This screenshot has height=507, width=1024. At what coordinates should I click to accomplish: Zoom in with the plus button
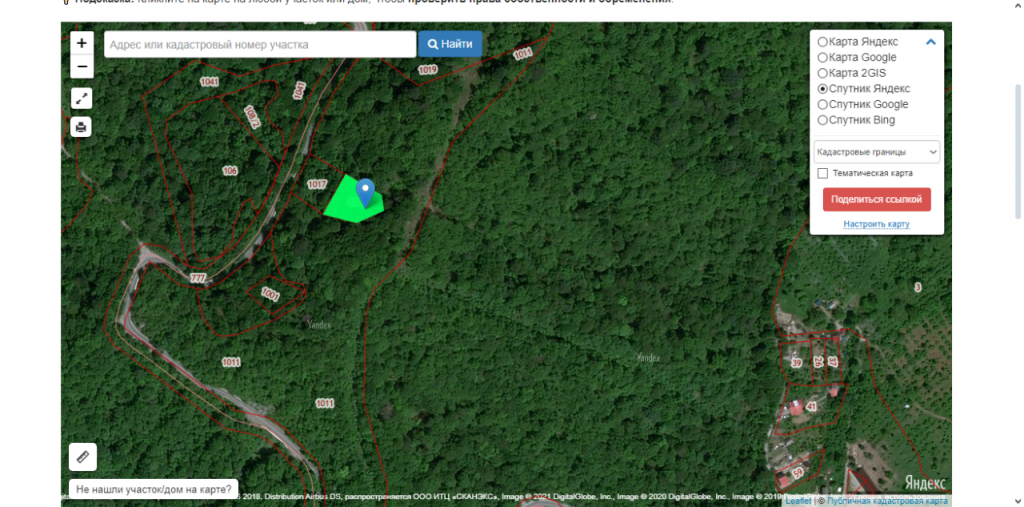pyautogui.click(x=82, y=44)
